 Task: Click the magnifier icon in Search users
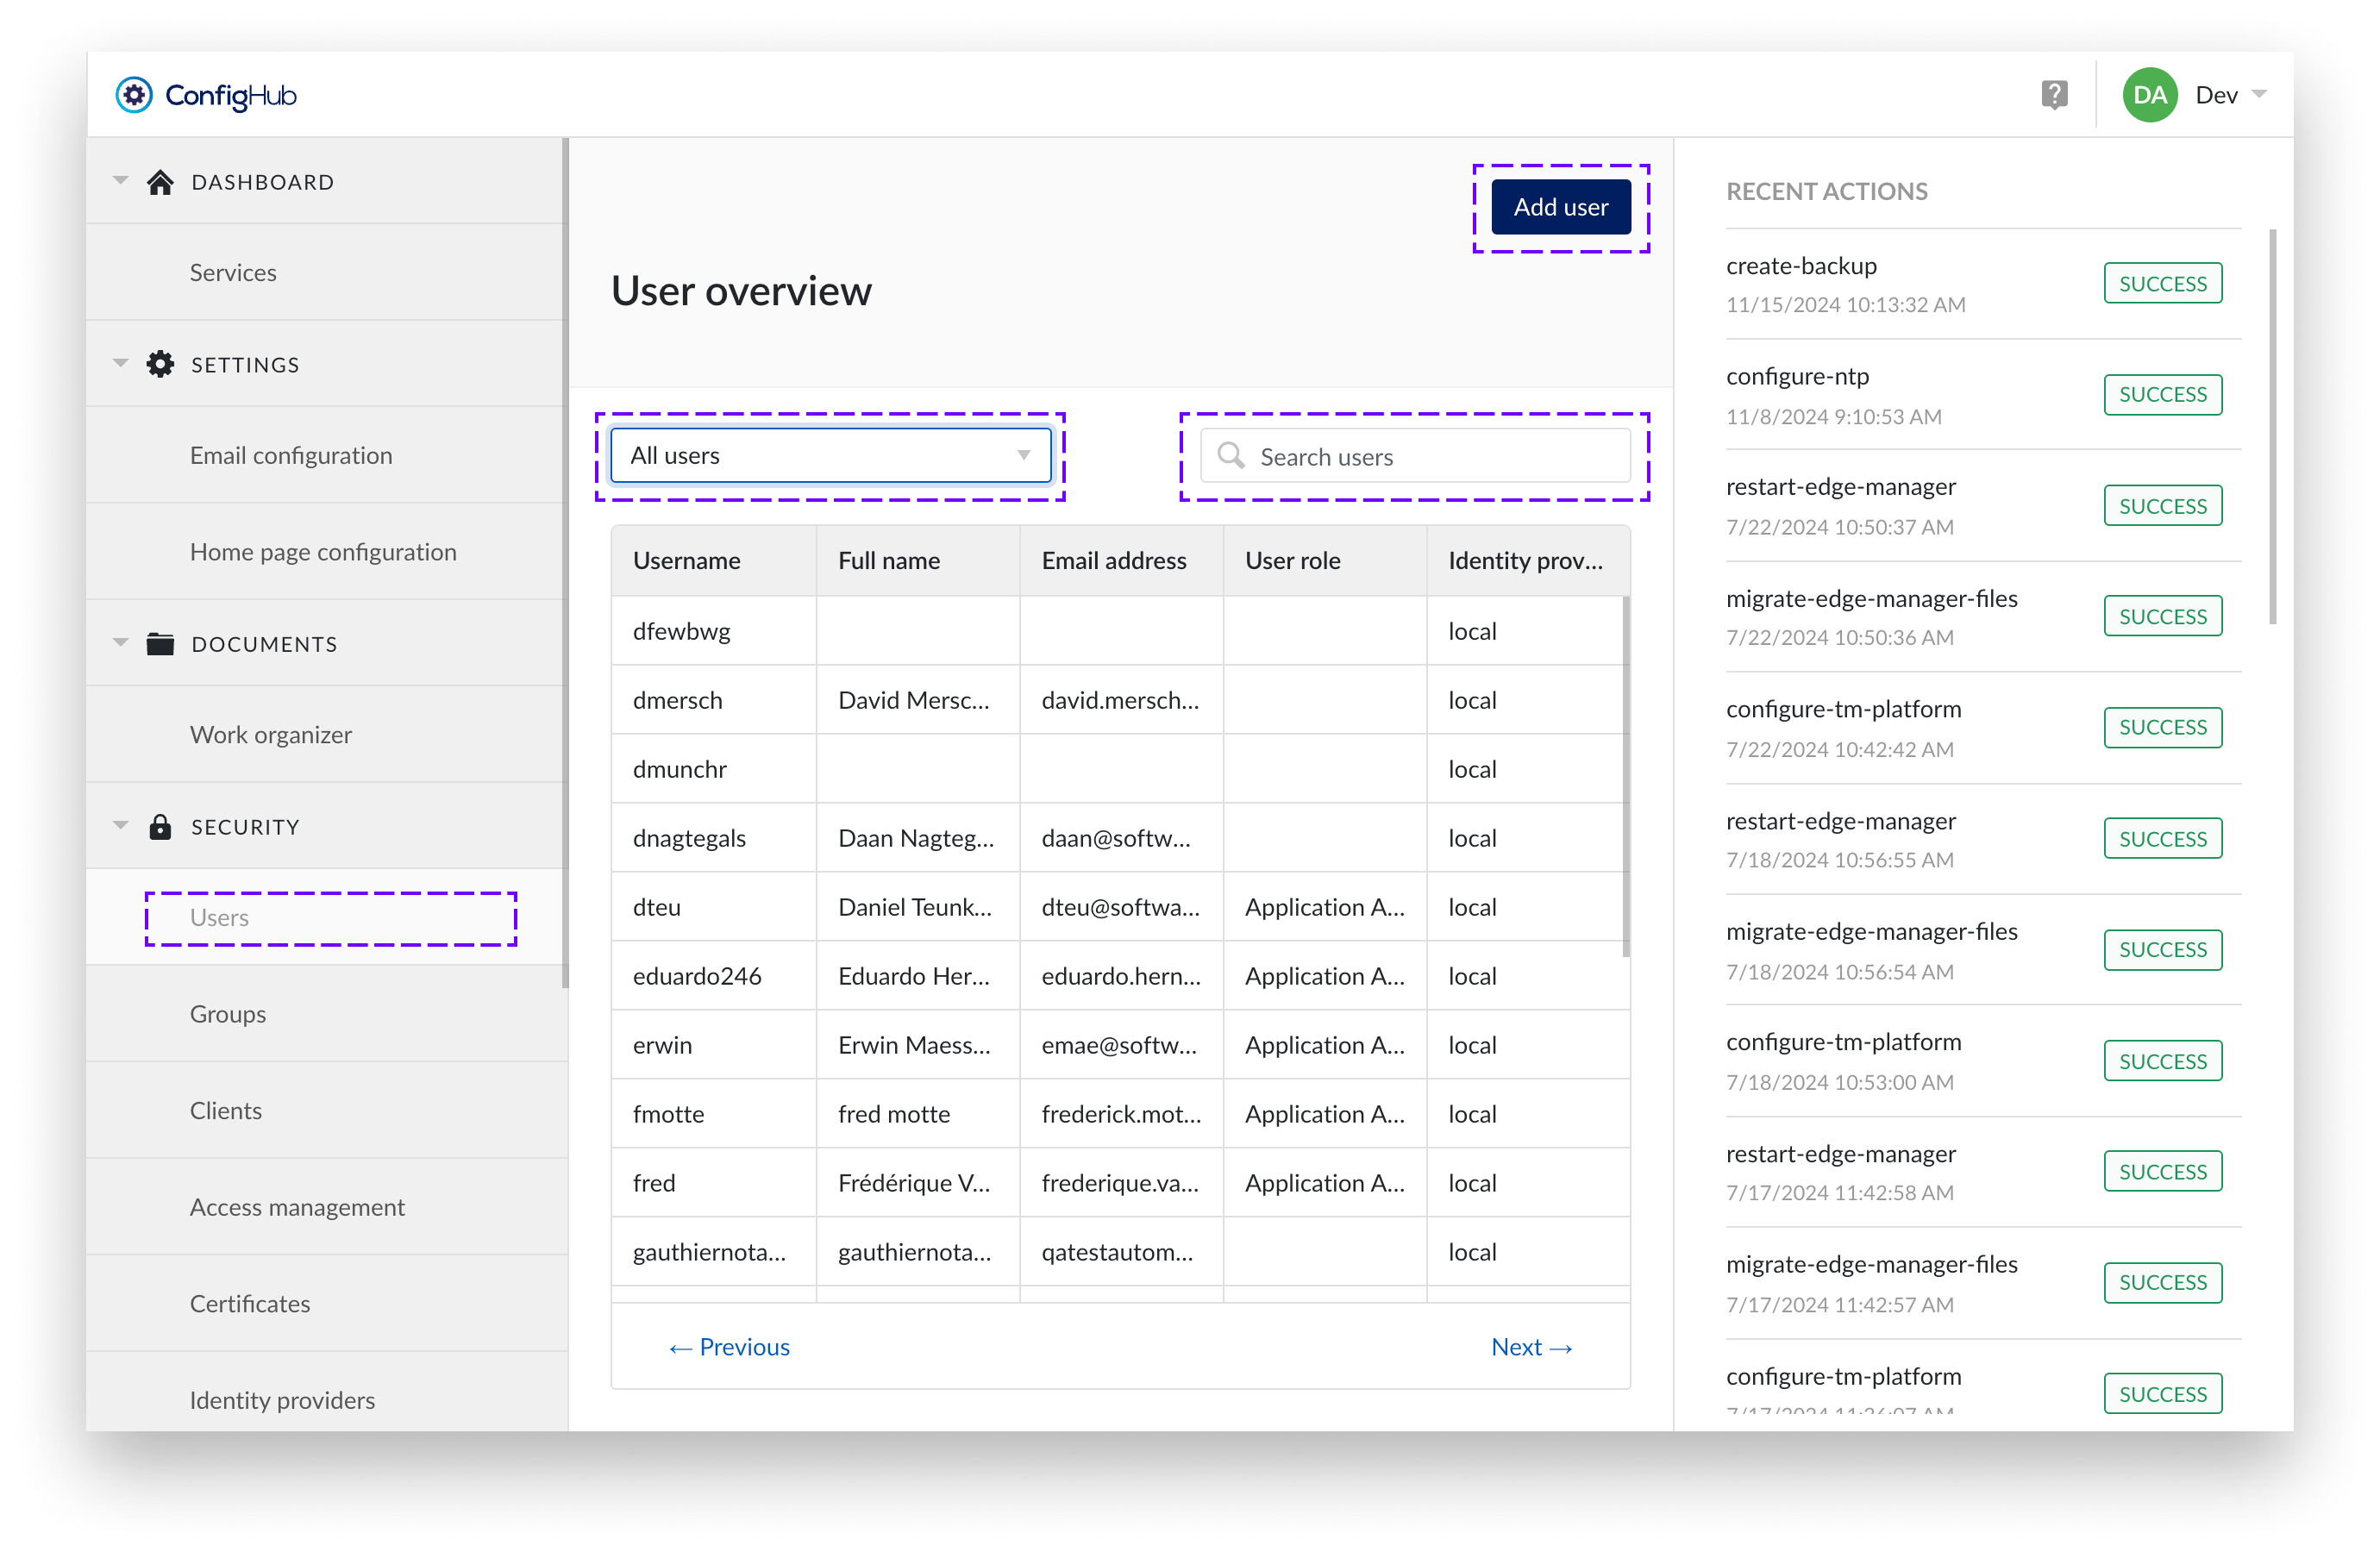(1231, 456)
